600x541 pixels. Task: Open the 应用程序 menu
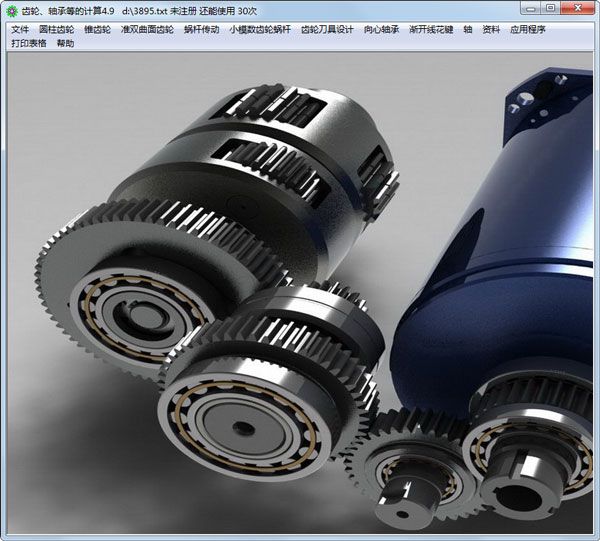tap(528, 30)
